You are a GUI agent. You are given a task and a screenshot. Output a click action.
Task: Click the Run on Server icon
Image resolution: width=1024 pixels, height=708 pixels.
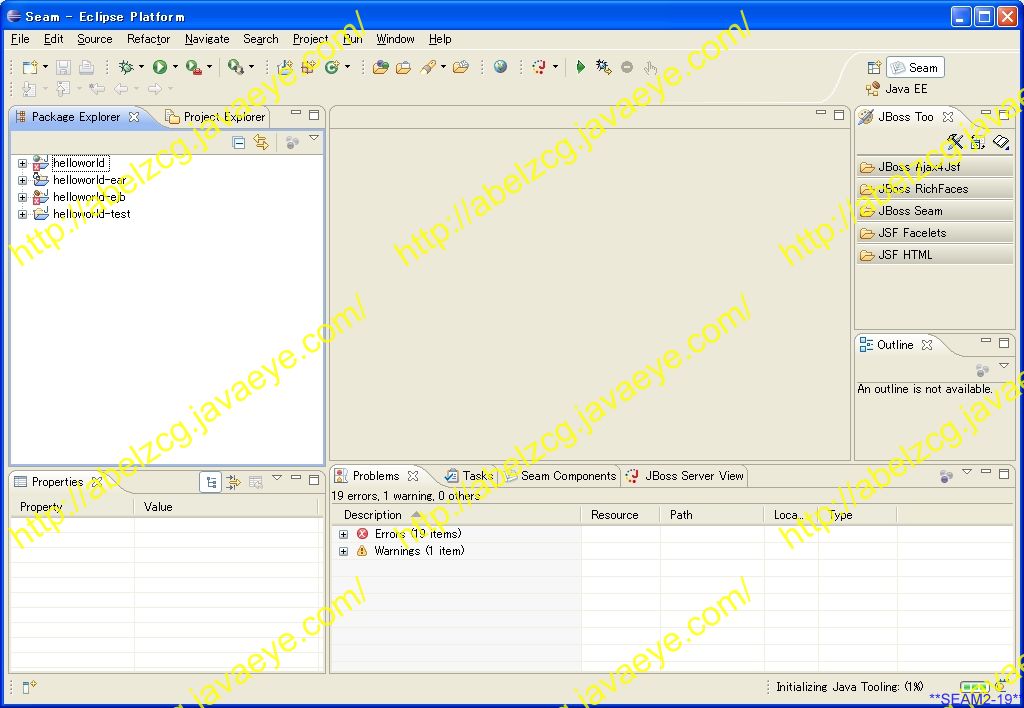pyautogui.click(x=236, y=67)
